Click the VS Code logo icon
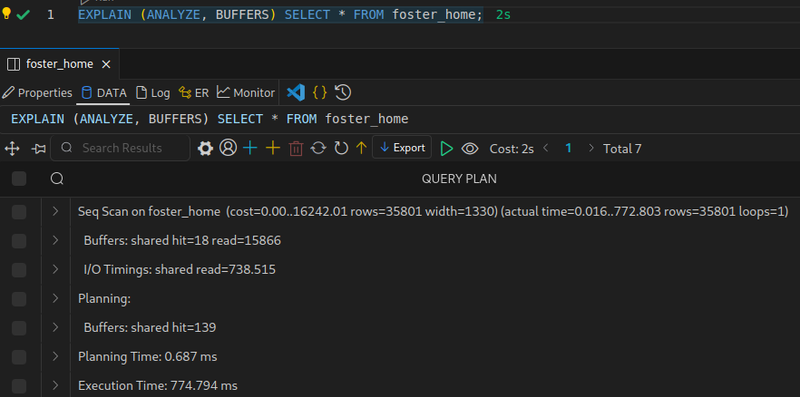Image resolution: width=800 pixels, height=397 pixels. pos(296,92)
